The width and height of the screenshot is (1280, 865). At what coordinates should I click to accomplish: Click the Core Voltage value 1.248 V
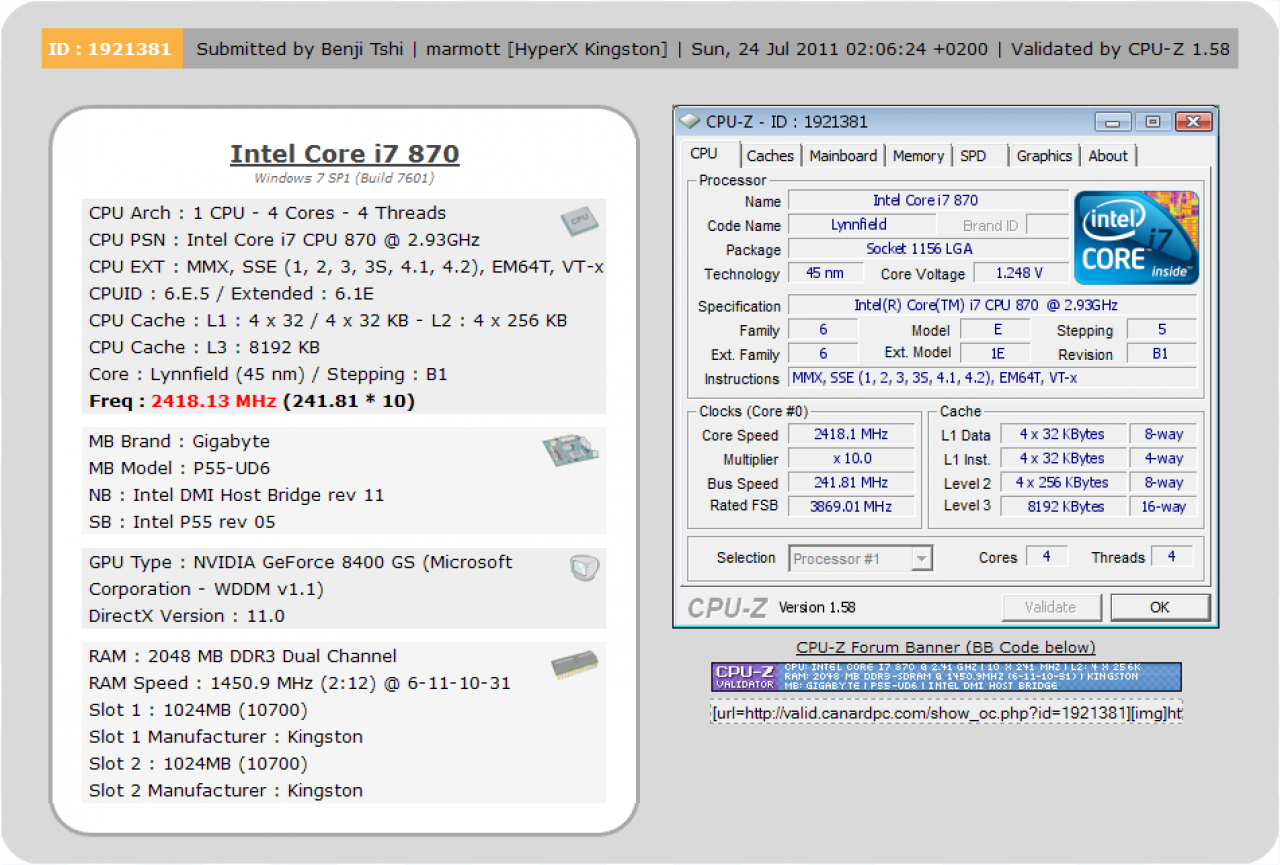1020,273
